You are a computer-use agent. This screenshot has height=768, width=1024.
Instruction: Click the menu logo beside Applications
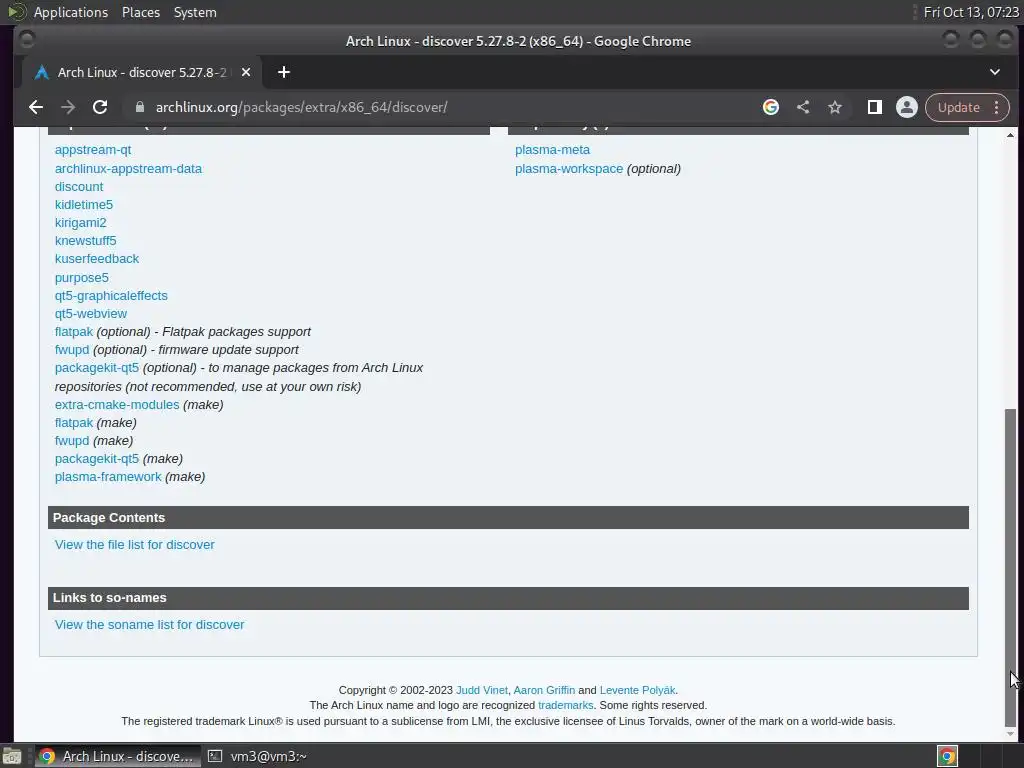click(x=16, y=12)
